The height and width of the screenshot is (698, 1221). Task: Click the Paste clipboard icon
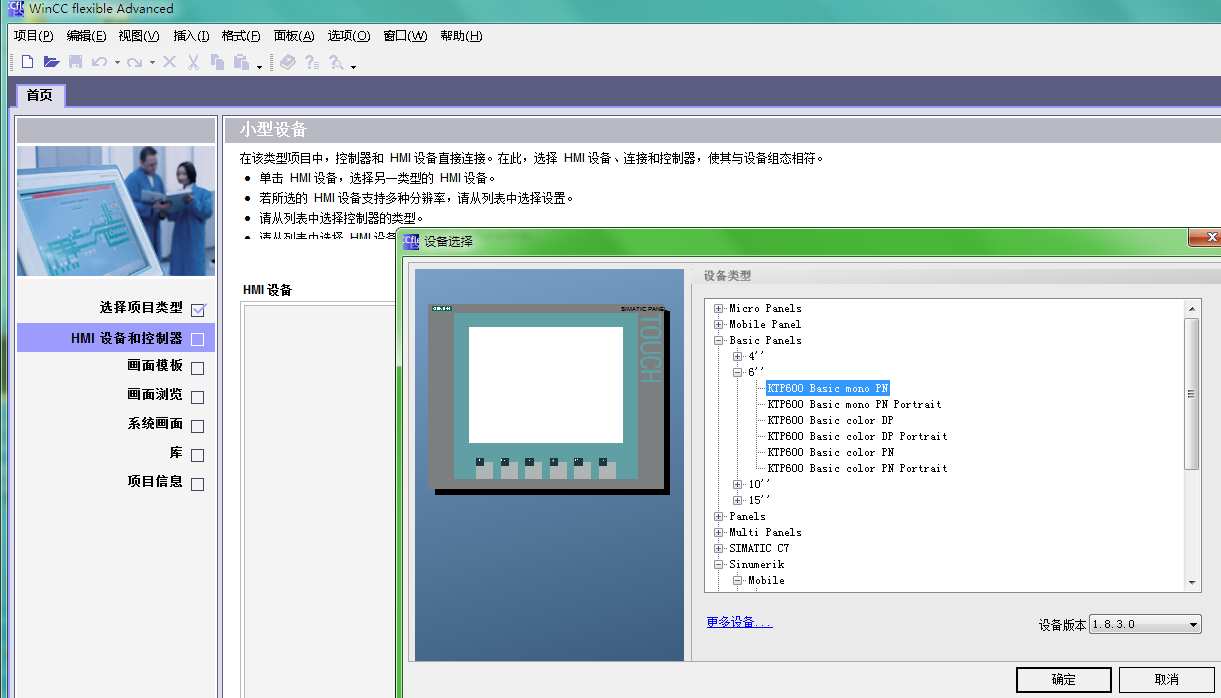point(241,62)
